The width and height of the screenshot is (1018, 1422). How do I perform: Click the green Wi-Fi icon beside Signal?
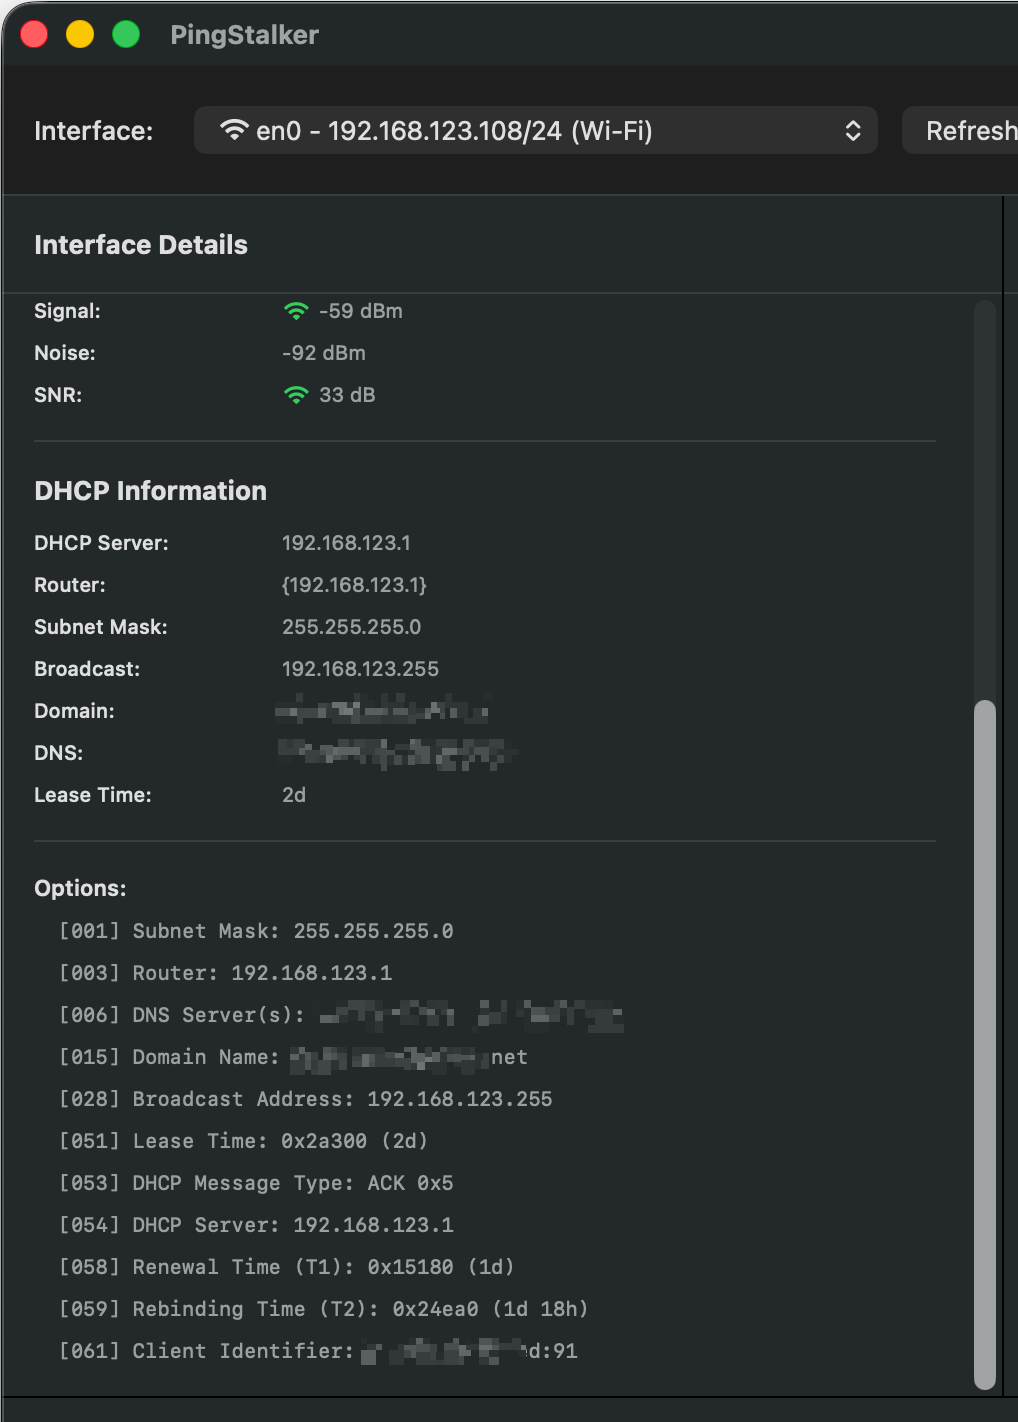pos(296,311)
